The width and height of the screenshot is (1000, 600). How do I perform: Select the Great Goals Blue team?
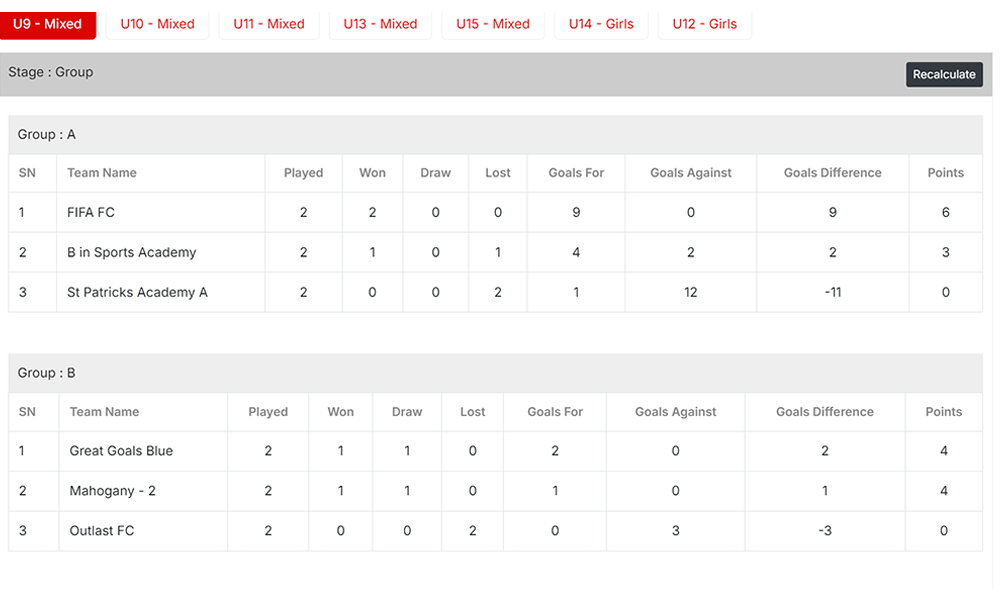(121, 451)
